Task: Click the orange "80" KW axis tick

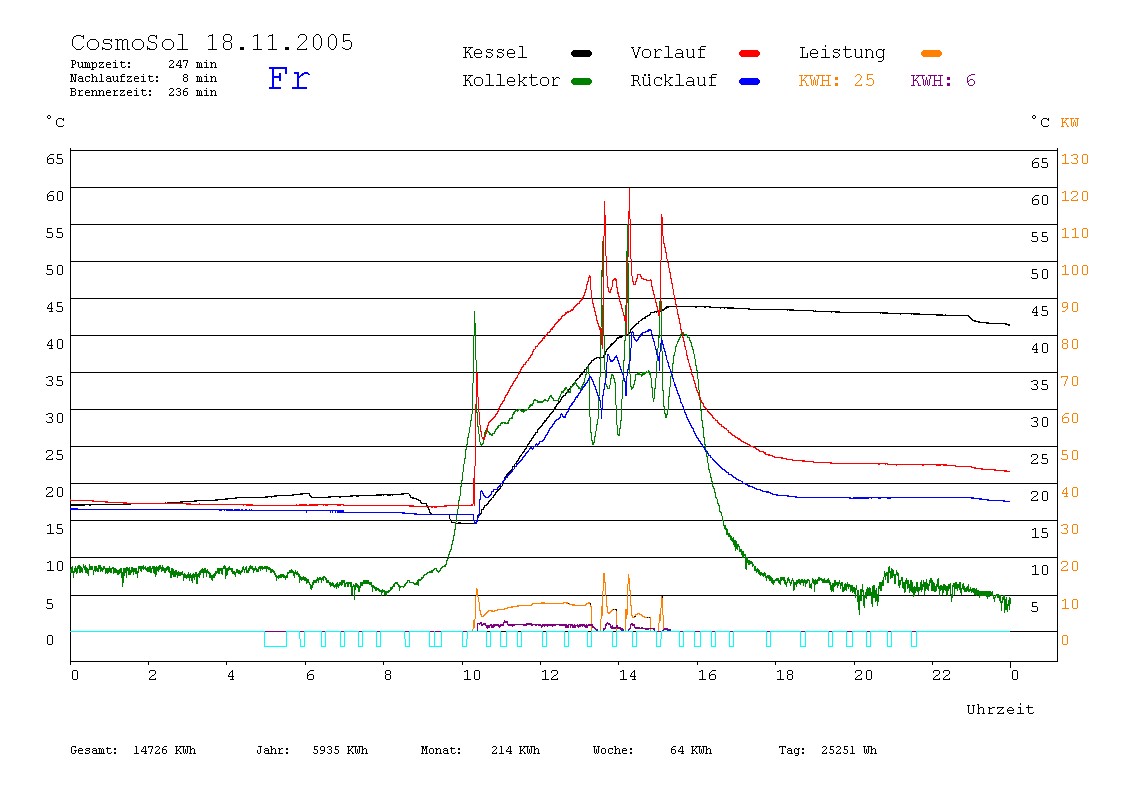Action: click(1070, 344)
